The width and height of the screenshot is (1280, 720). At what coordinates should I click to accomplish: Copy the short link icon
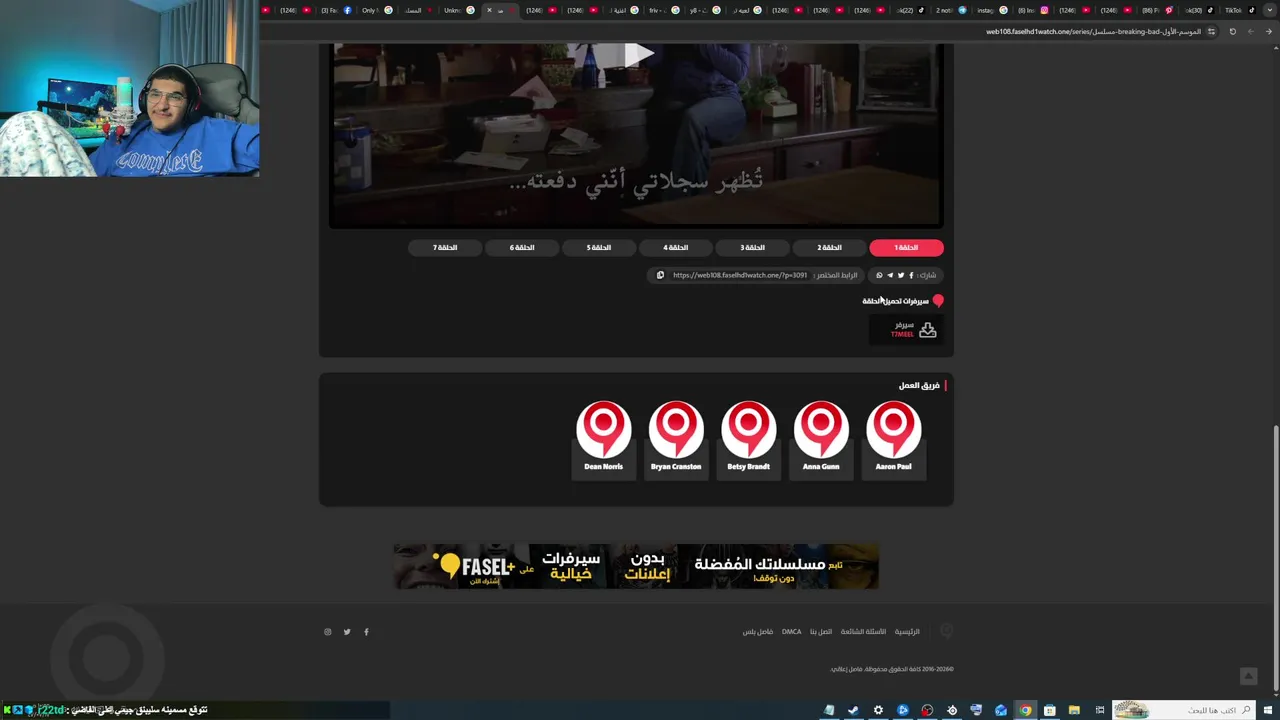click(x=660, y=275)
